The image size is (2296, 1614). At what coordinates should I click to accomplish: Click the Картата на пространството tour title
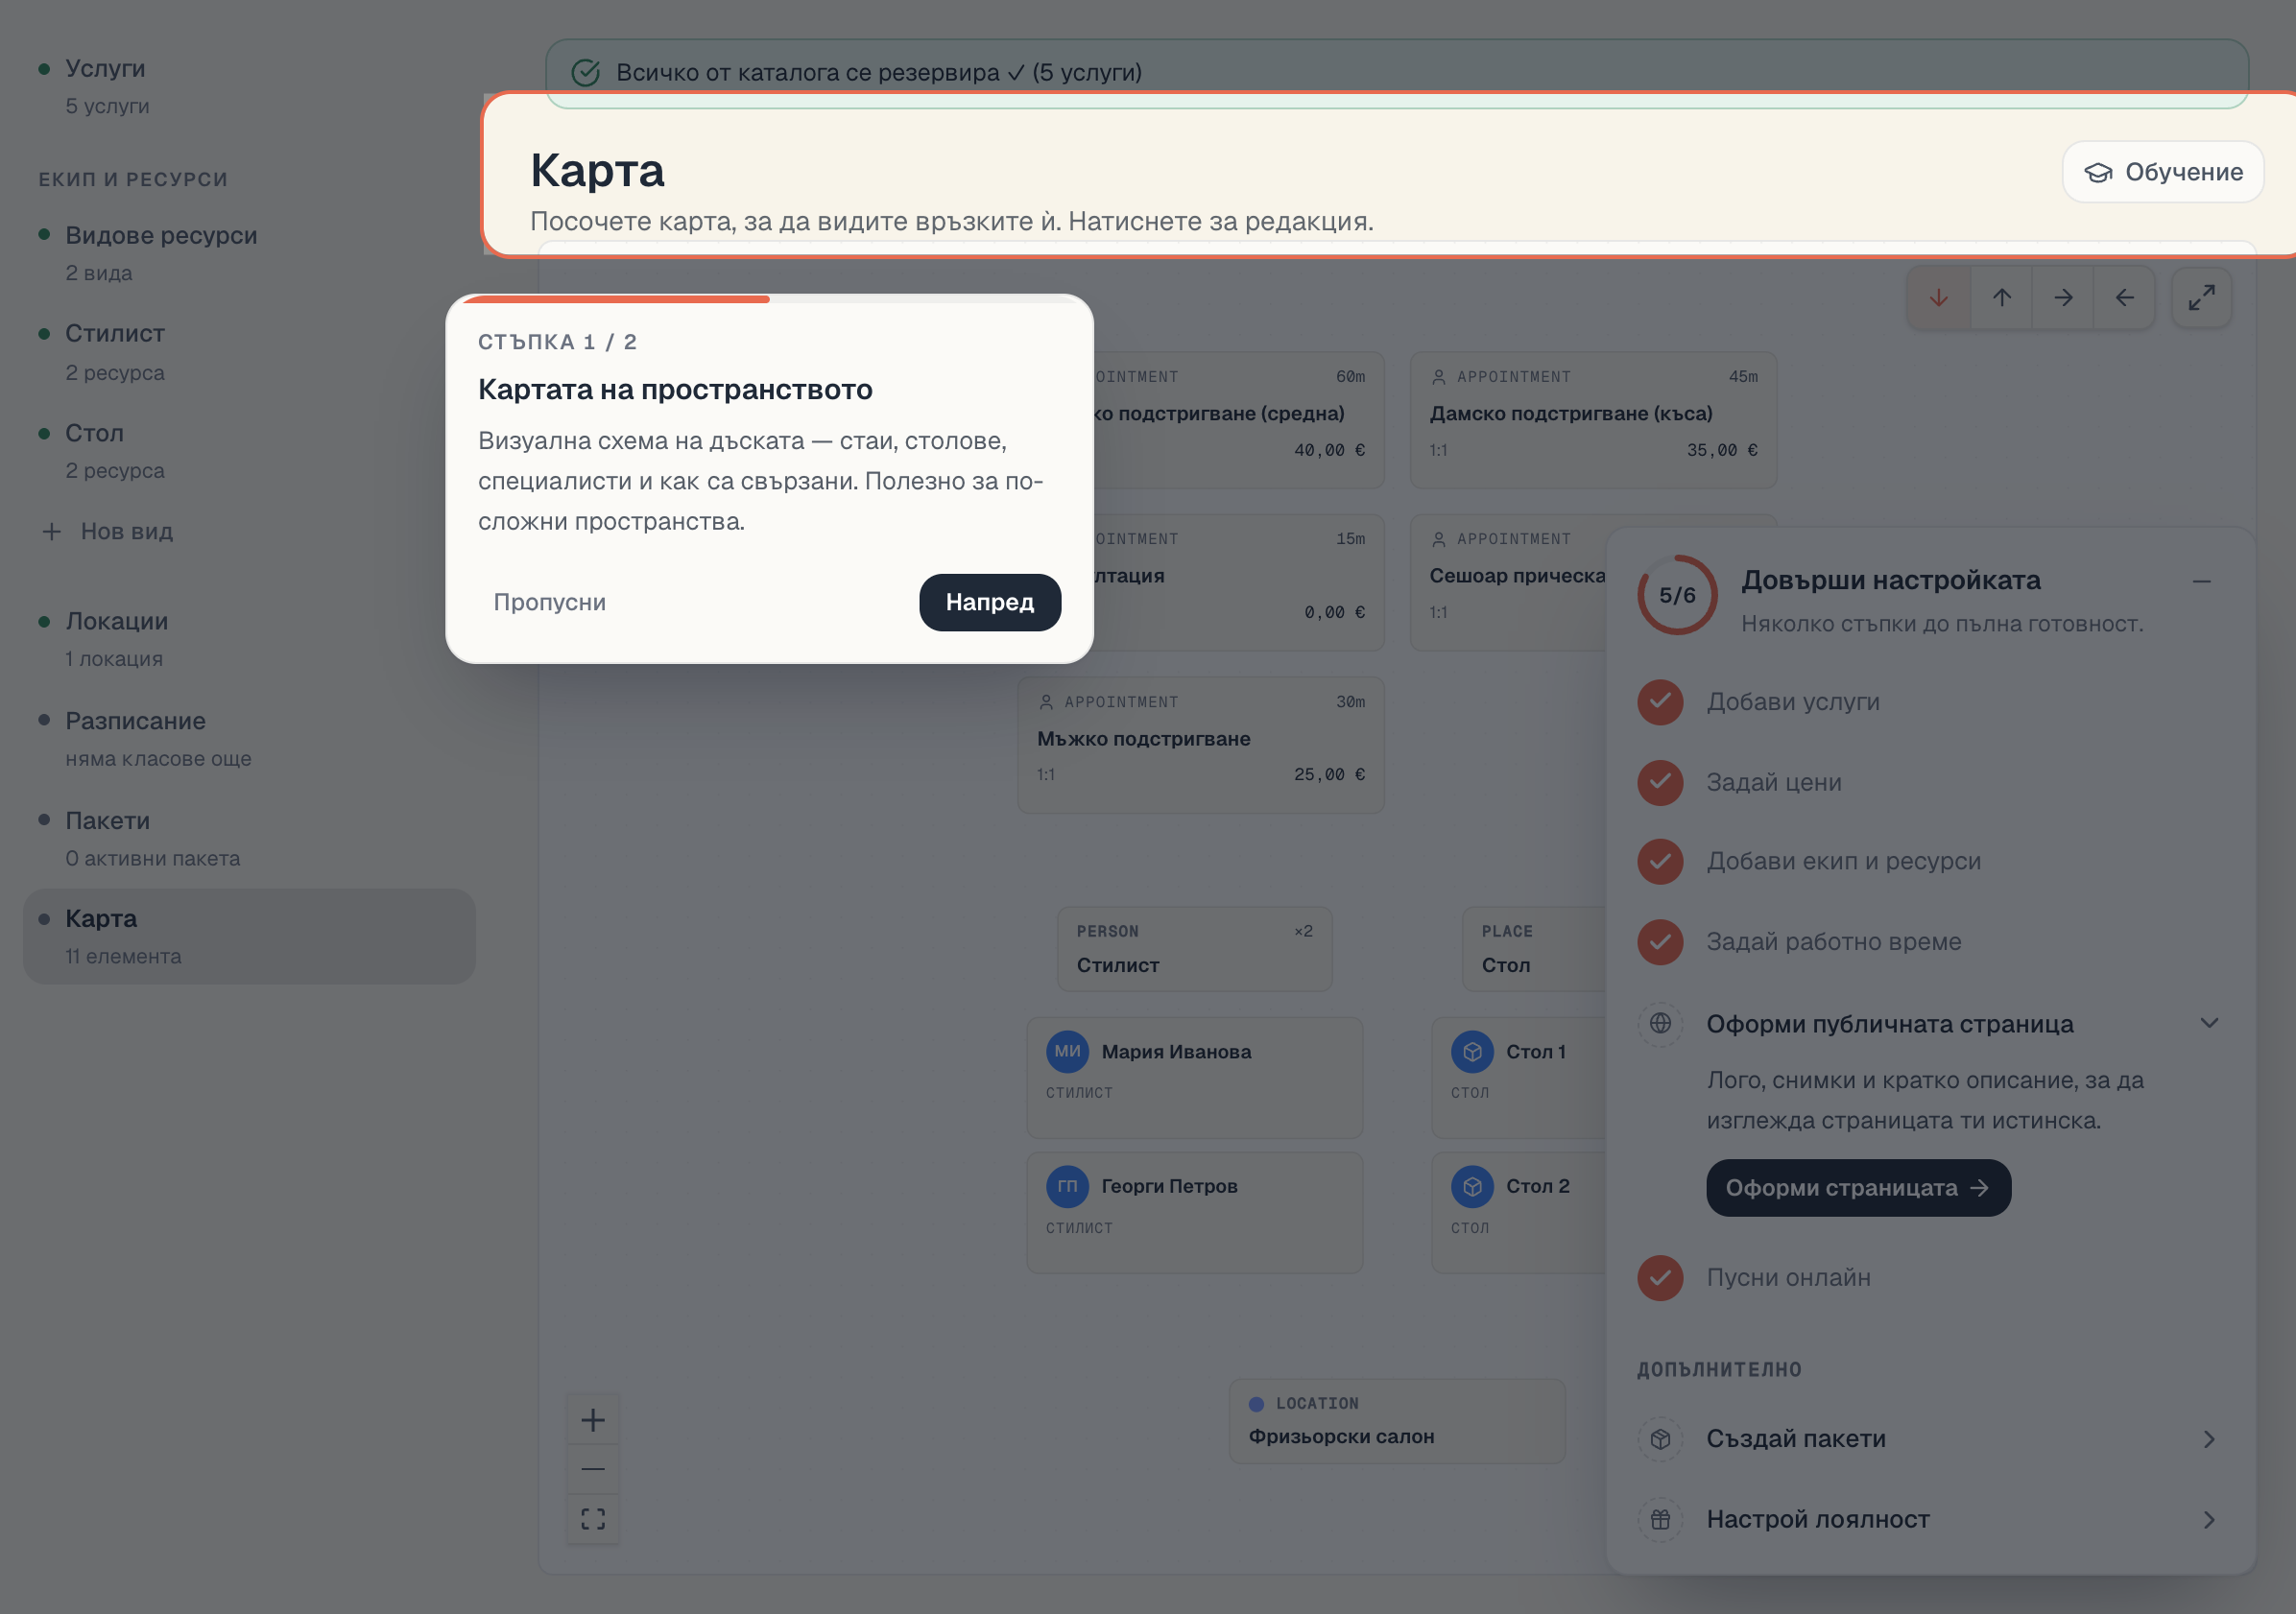[675, 390]
